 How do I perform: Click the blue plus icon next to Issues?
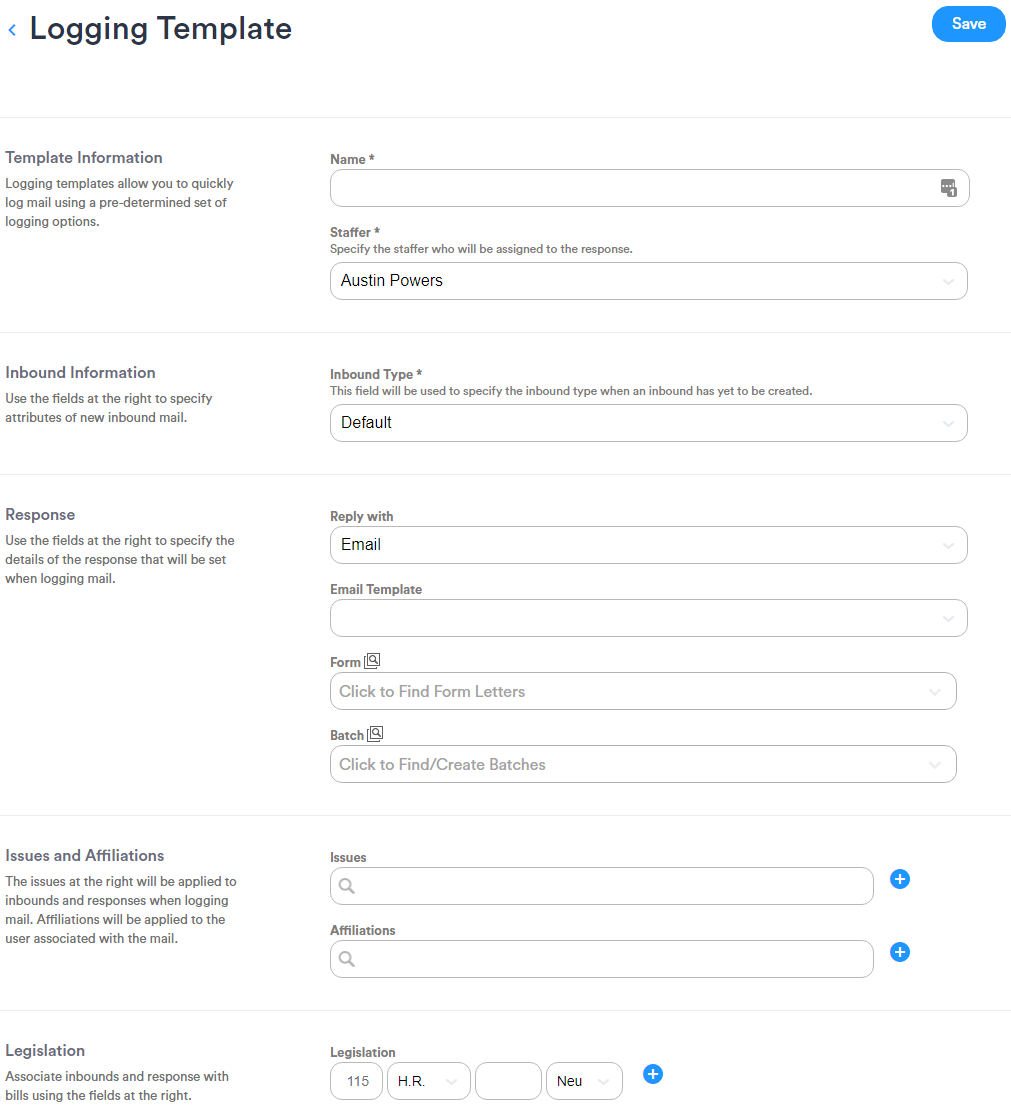(899, 879)
